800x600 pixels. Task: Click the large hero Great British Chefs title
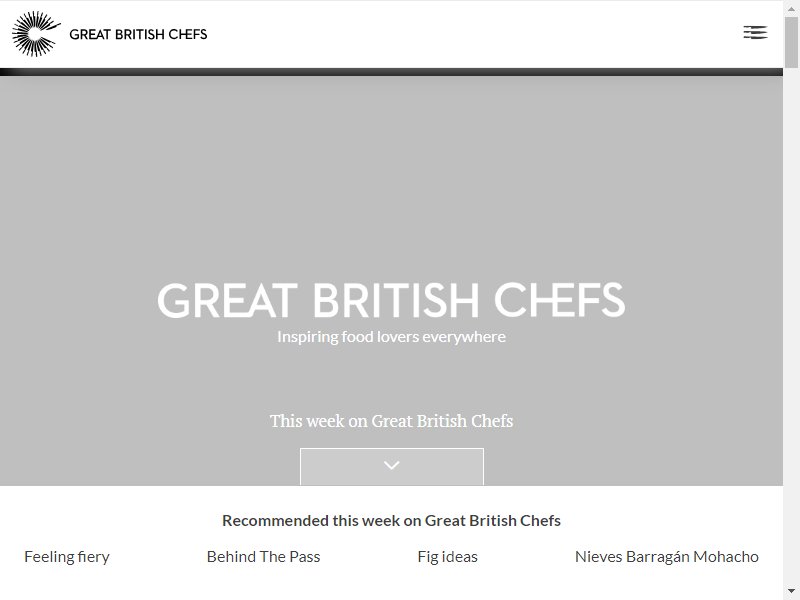pyautogui.click(x=391, y=300)
